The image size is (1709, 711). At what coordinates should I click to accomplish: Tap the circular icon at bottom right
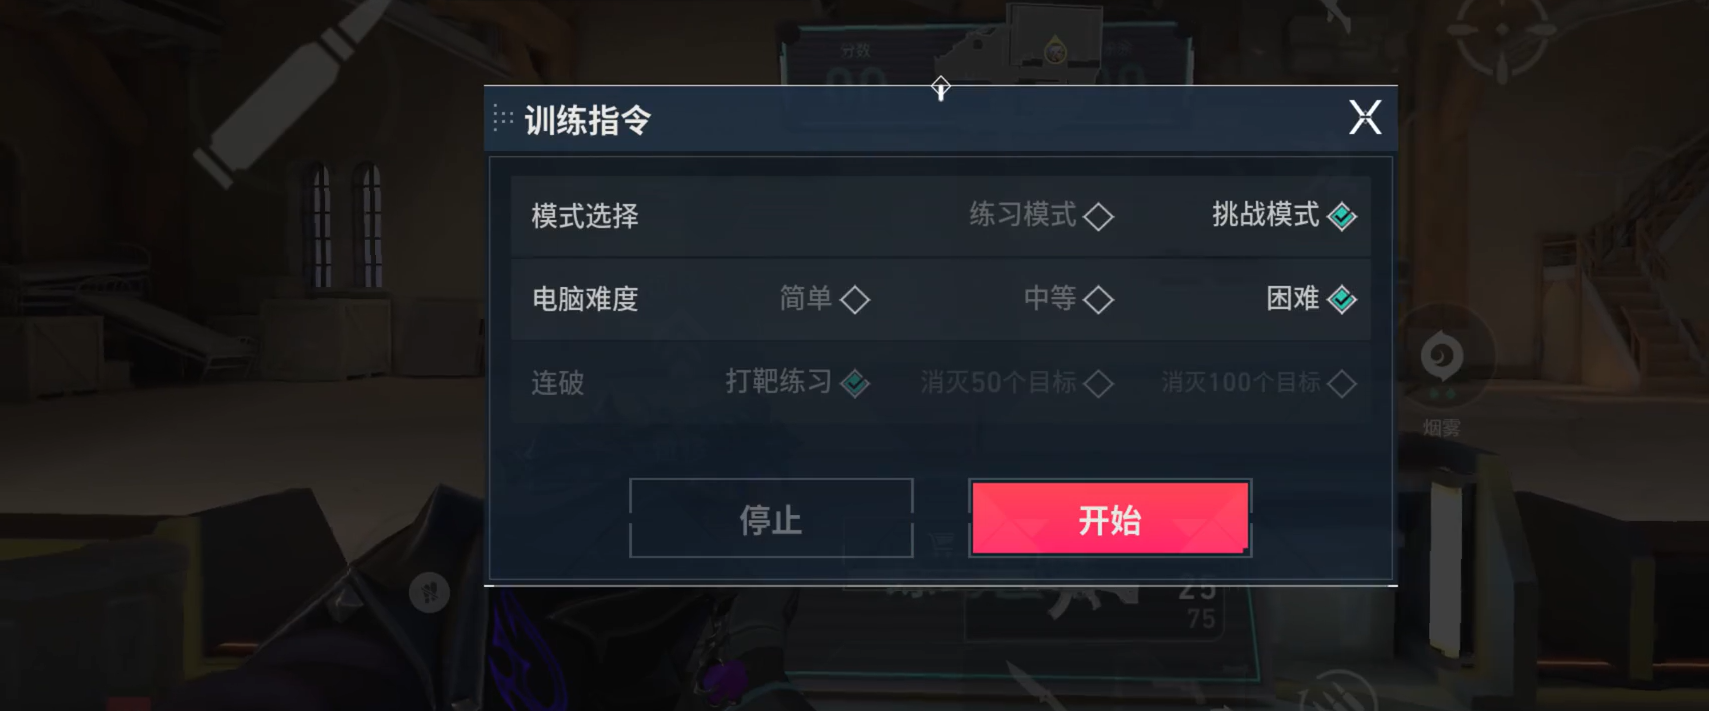1336,691
